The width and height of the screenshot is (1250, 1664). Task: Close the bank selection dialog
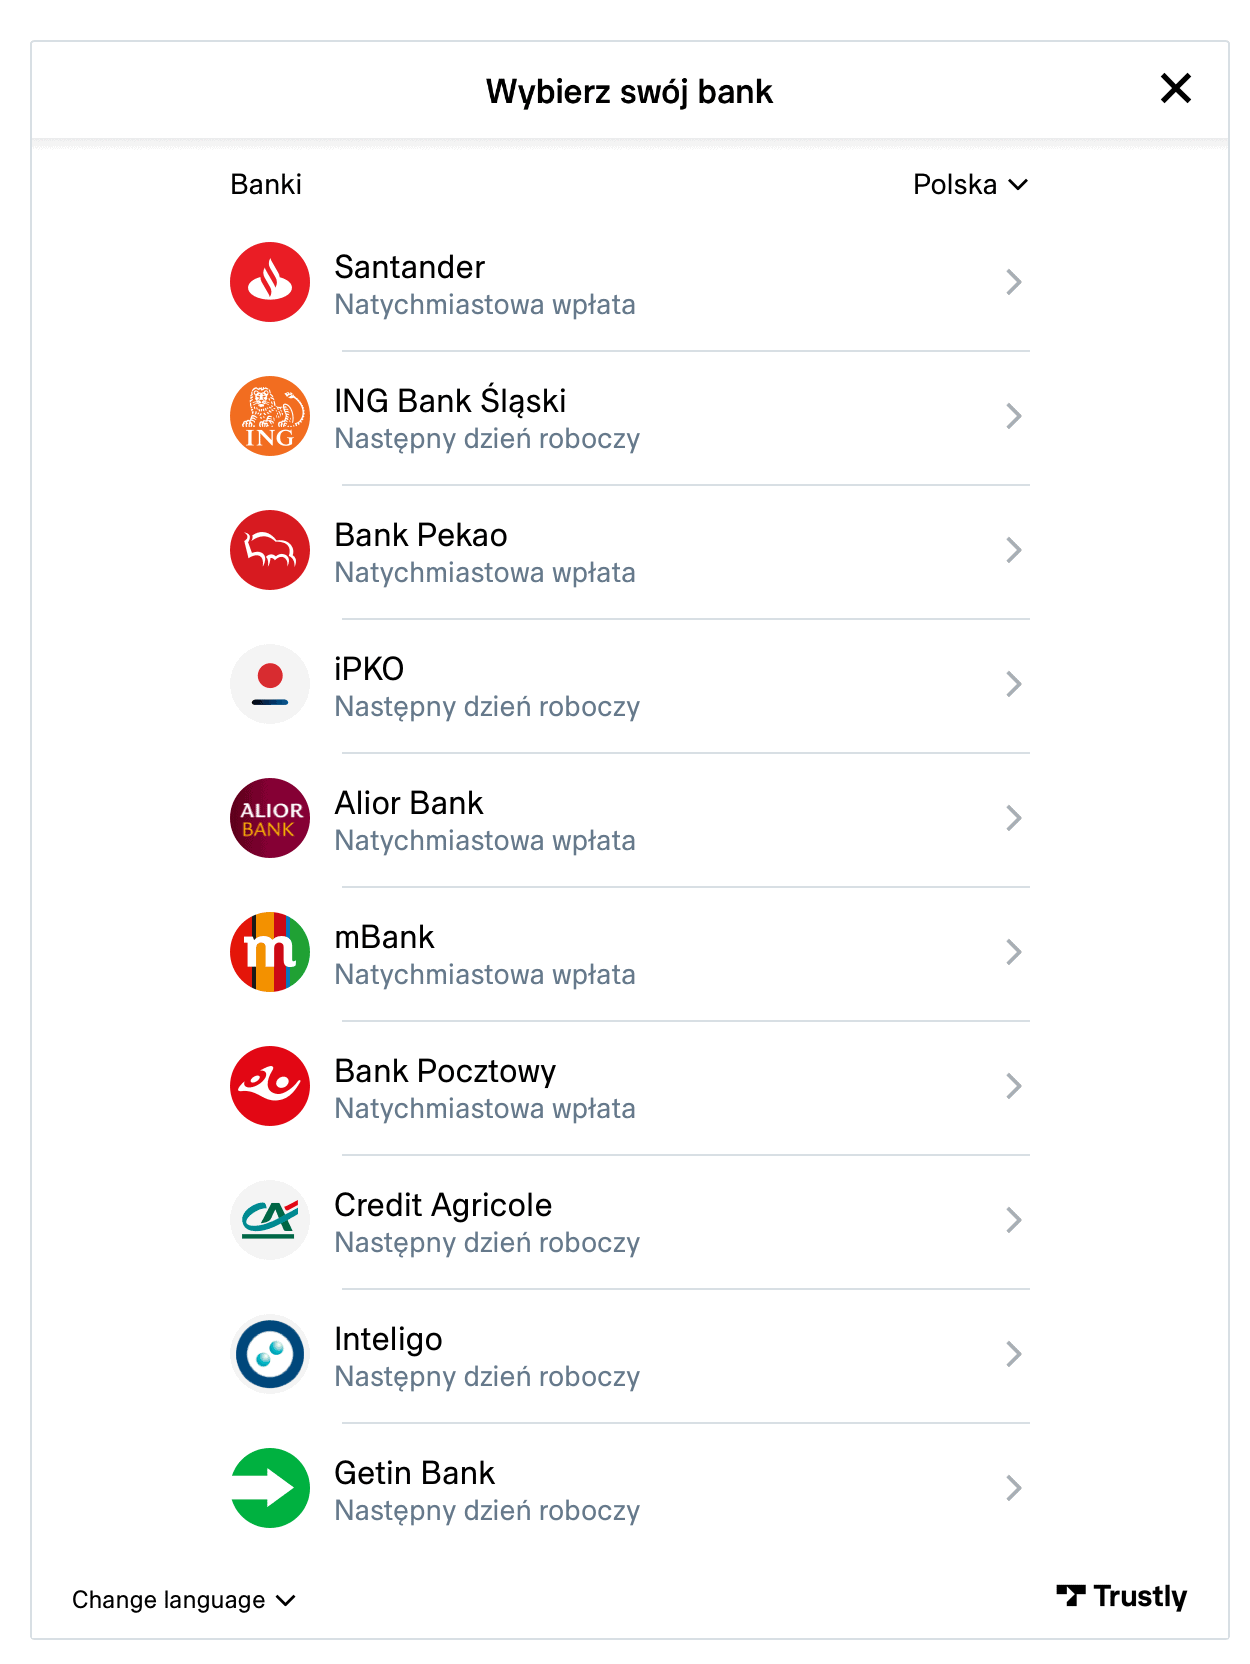(x=1176, y=88)
